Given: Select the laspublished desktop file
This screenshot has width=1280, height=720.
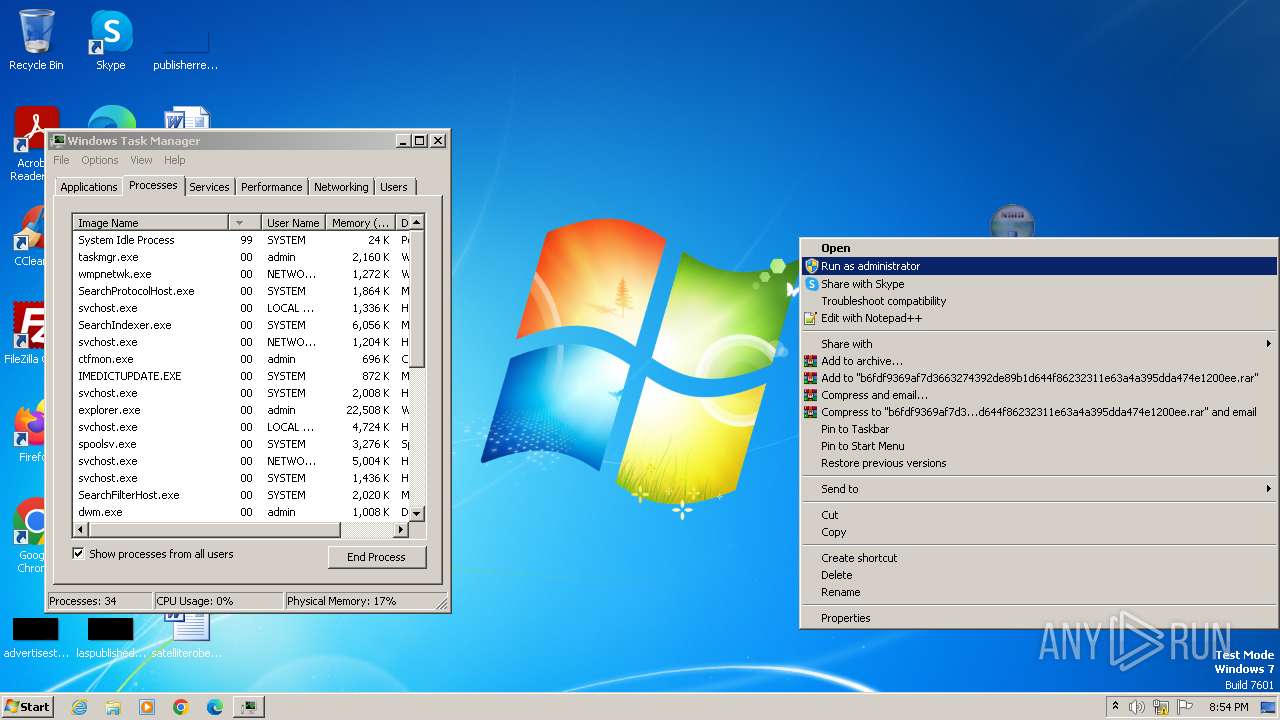Looking at the screenshot, I should (110, 637).
